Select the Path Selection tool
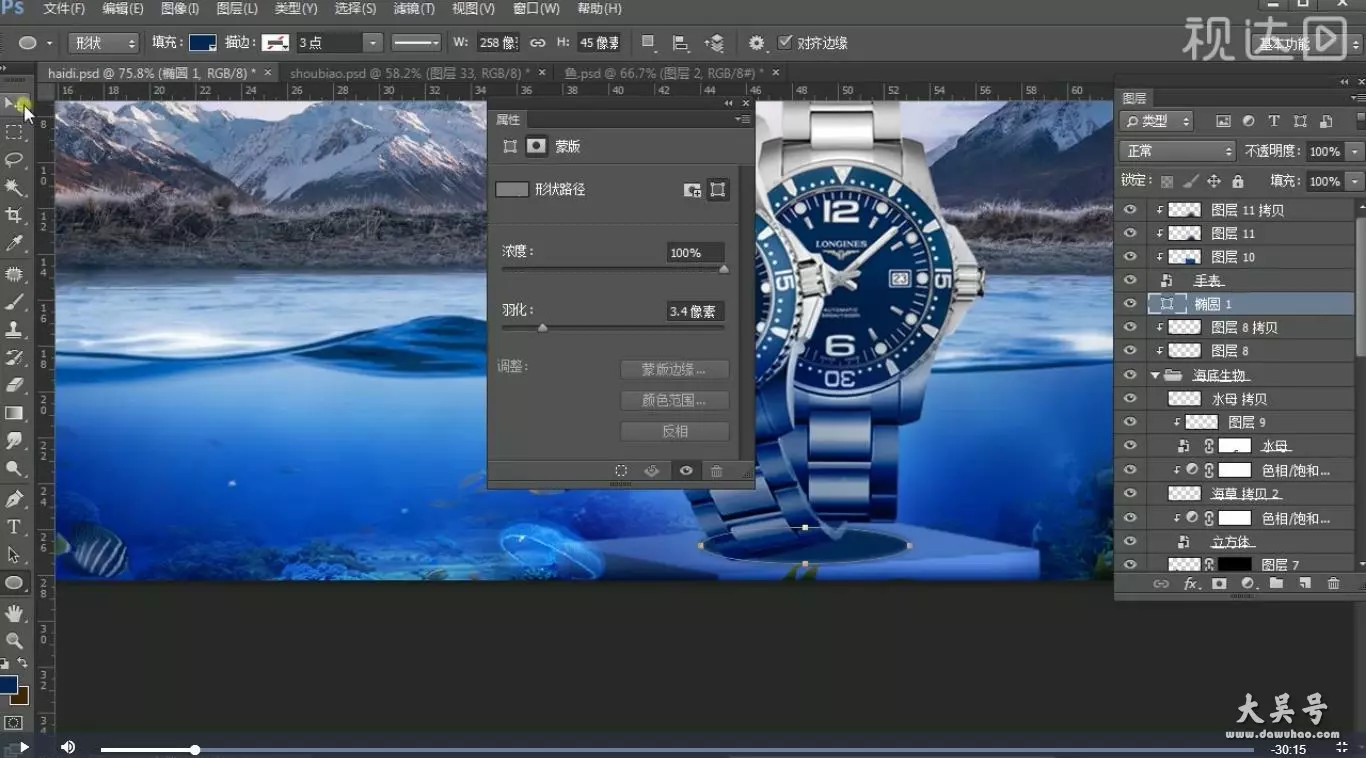The image size is (1366, 758). click(14, 555)
